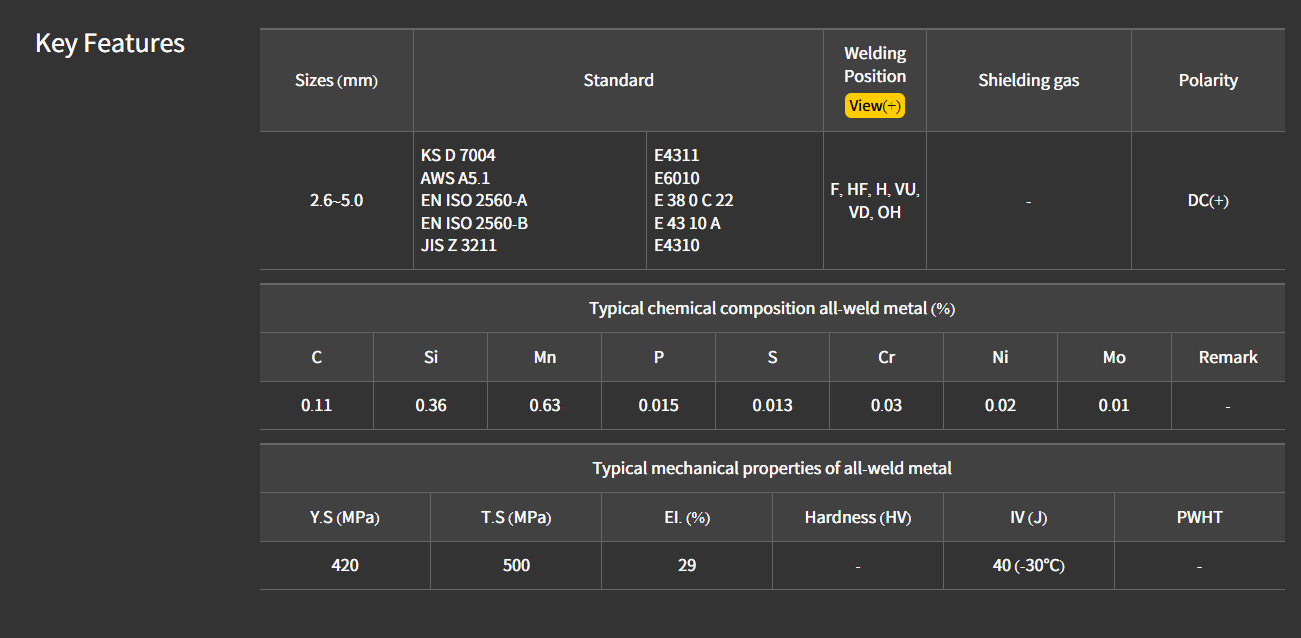Select the AWS A5.1 standard entry
Screen dimensions: 1301x638
click(x=455, y=178)
